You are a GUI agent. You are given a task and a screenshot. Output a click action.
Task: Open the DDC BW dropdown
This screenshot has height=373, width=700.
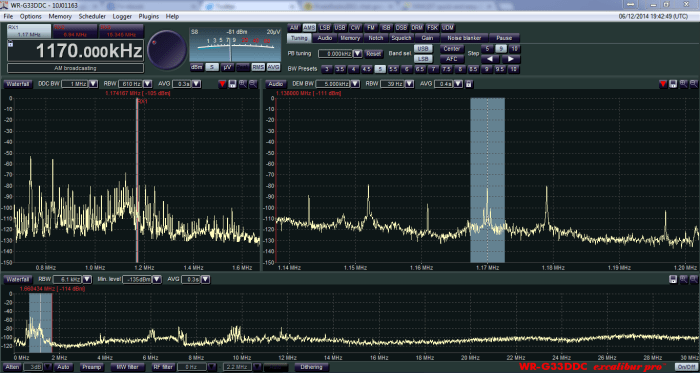click(x=93, y=84)
